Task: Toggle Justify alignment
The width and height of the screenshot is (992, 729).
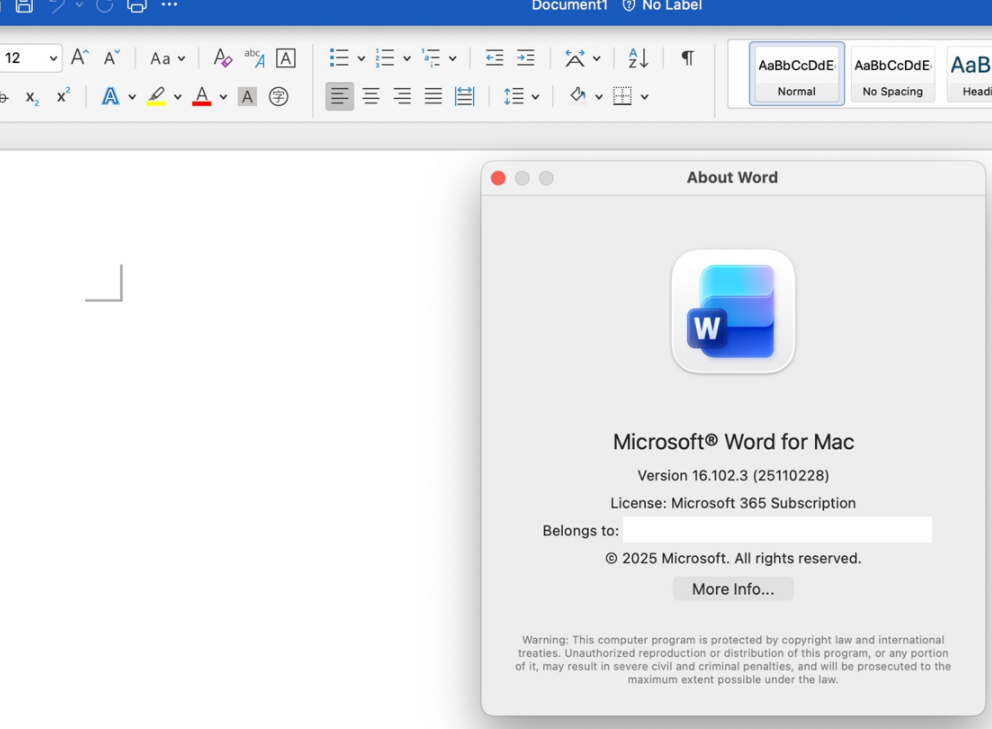Action: coord(433,97)
